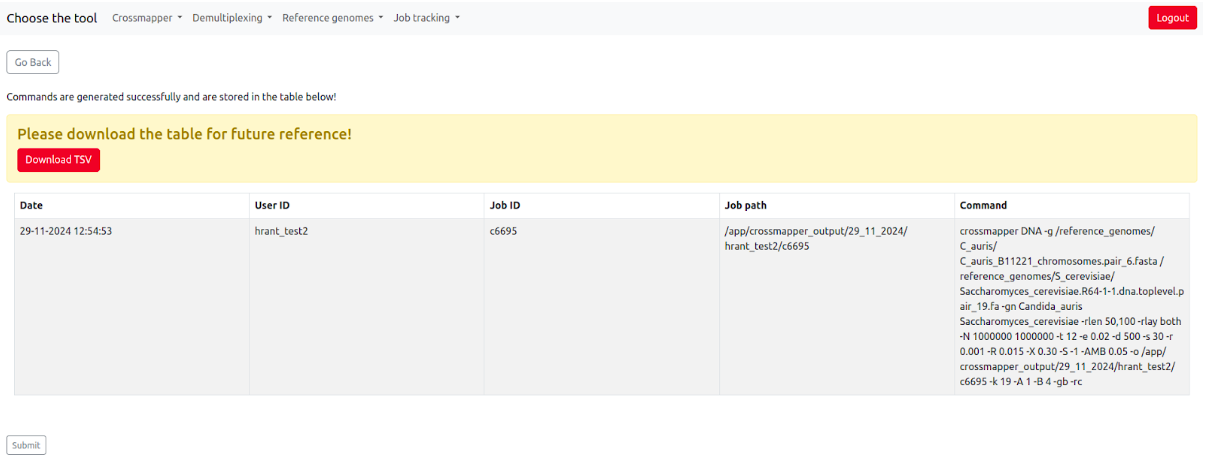Click the 'Choose the tool' brand link
The height and width of the screenshot is (465, 1205).
52,18
